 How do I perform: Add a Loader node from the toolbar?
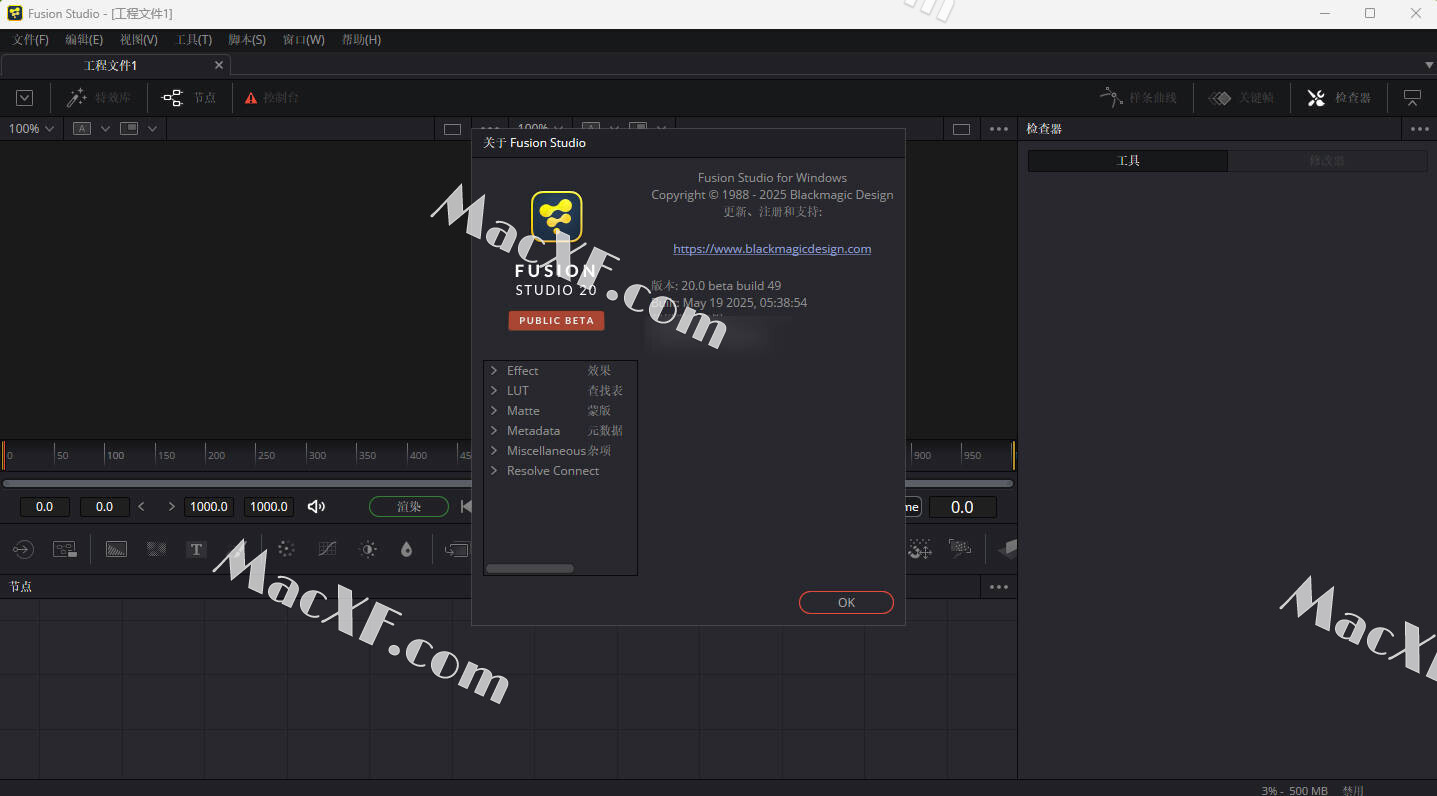tap(23, 549)
